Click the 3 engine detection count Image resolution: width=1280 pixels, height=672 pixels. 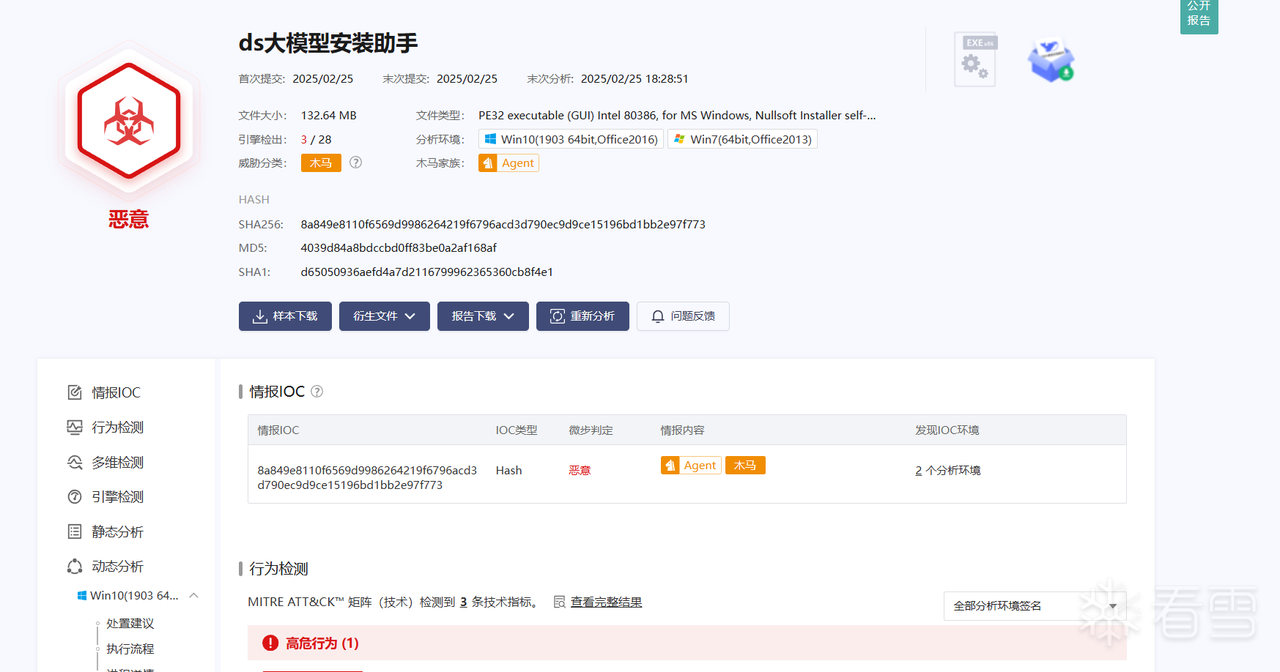[304, 139]
